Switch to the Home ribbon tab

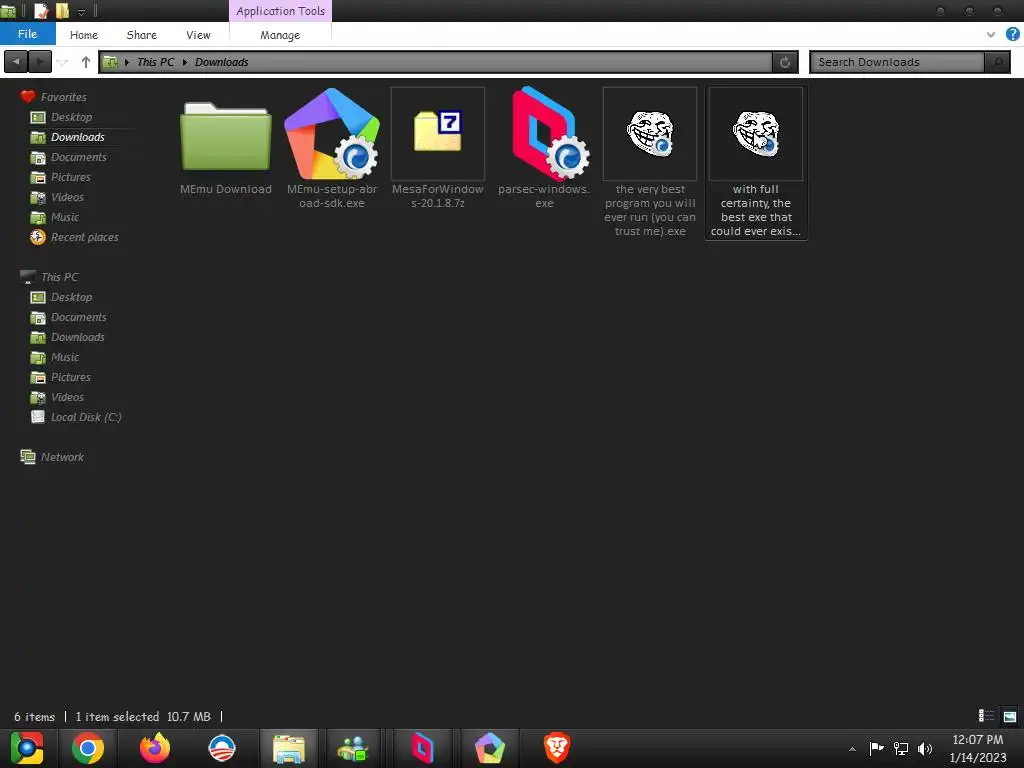coord(84,35)
